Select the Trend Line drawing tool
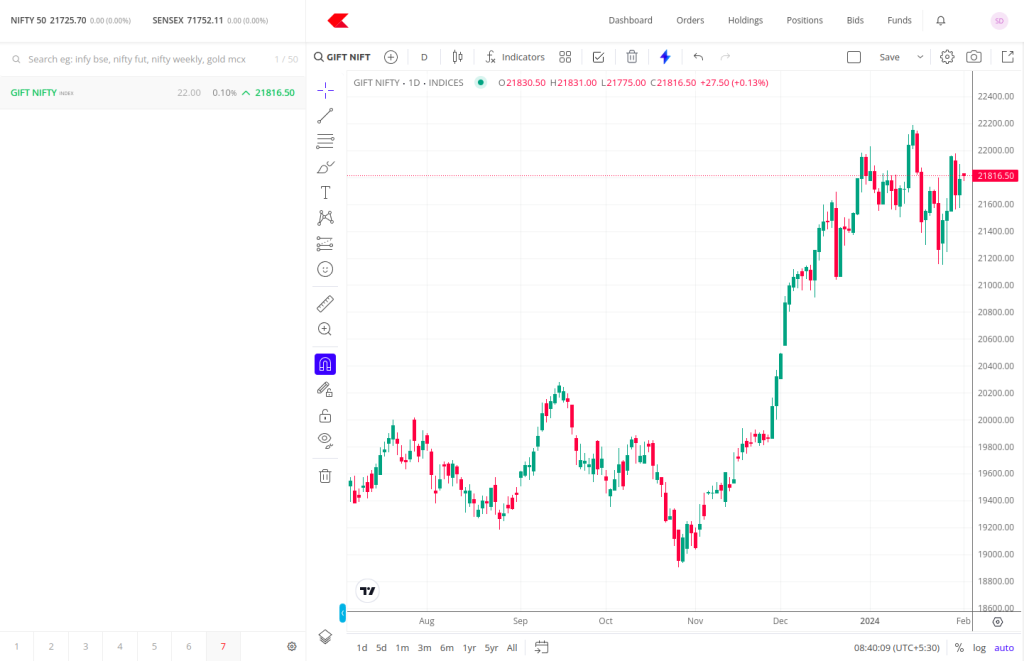 click(x=325, y=115)
